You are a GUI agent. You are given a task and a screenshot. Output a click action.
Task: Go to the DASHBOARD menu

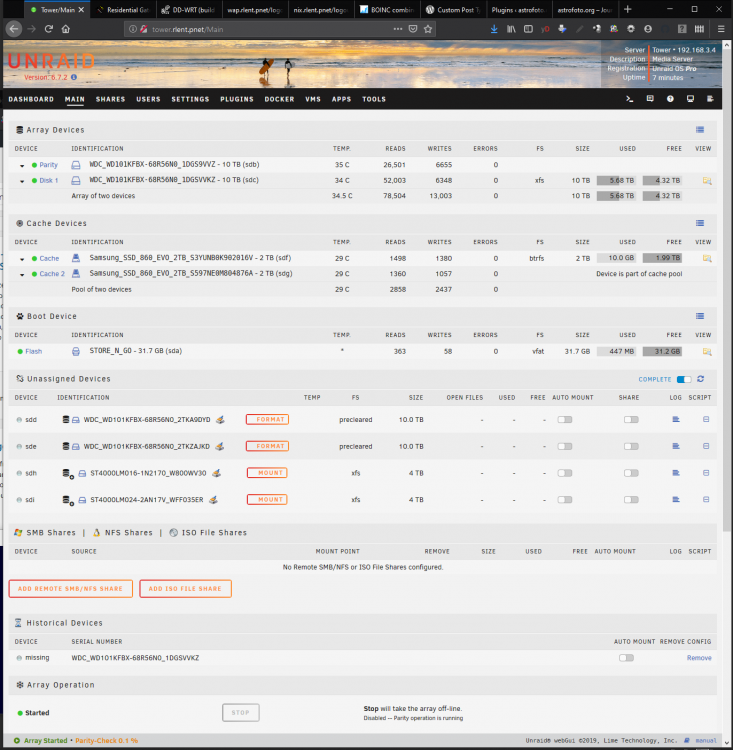click(31, 99)
